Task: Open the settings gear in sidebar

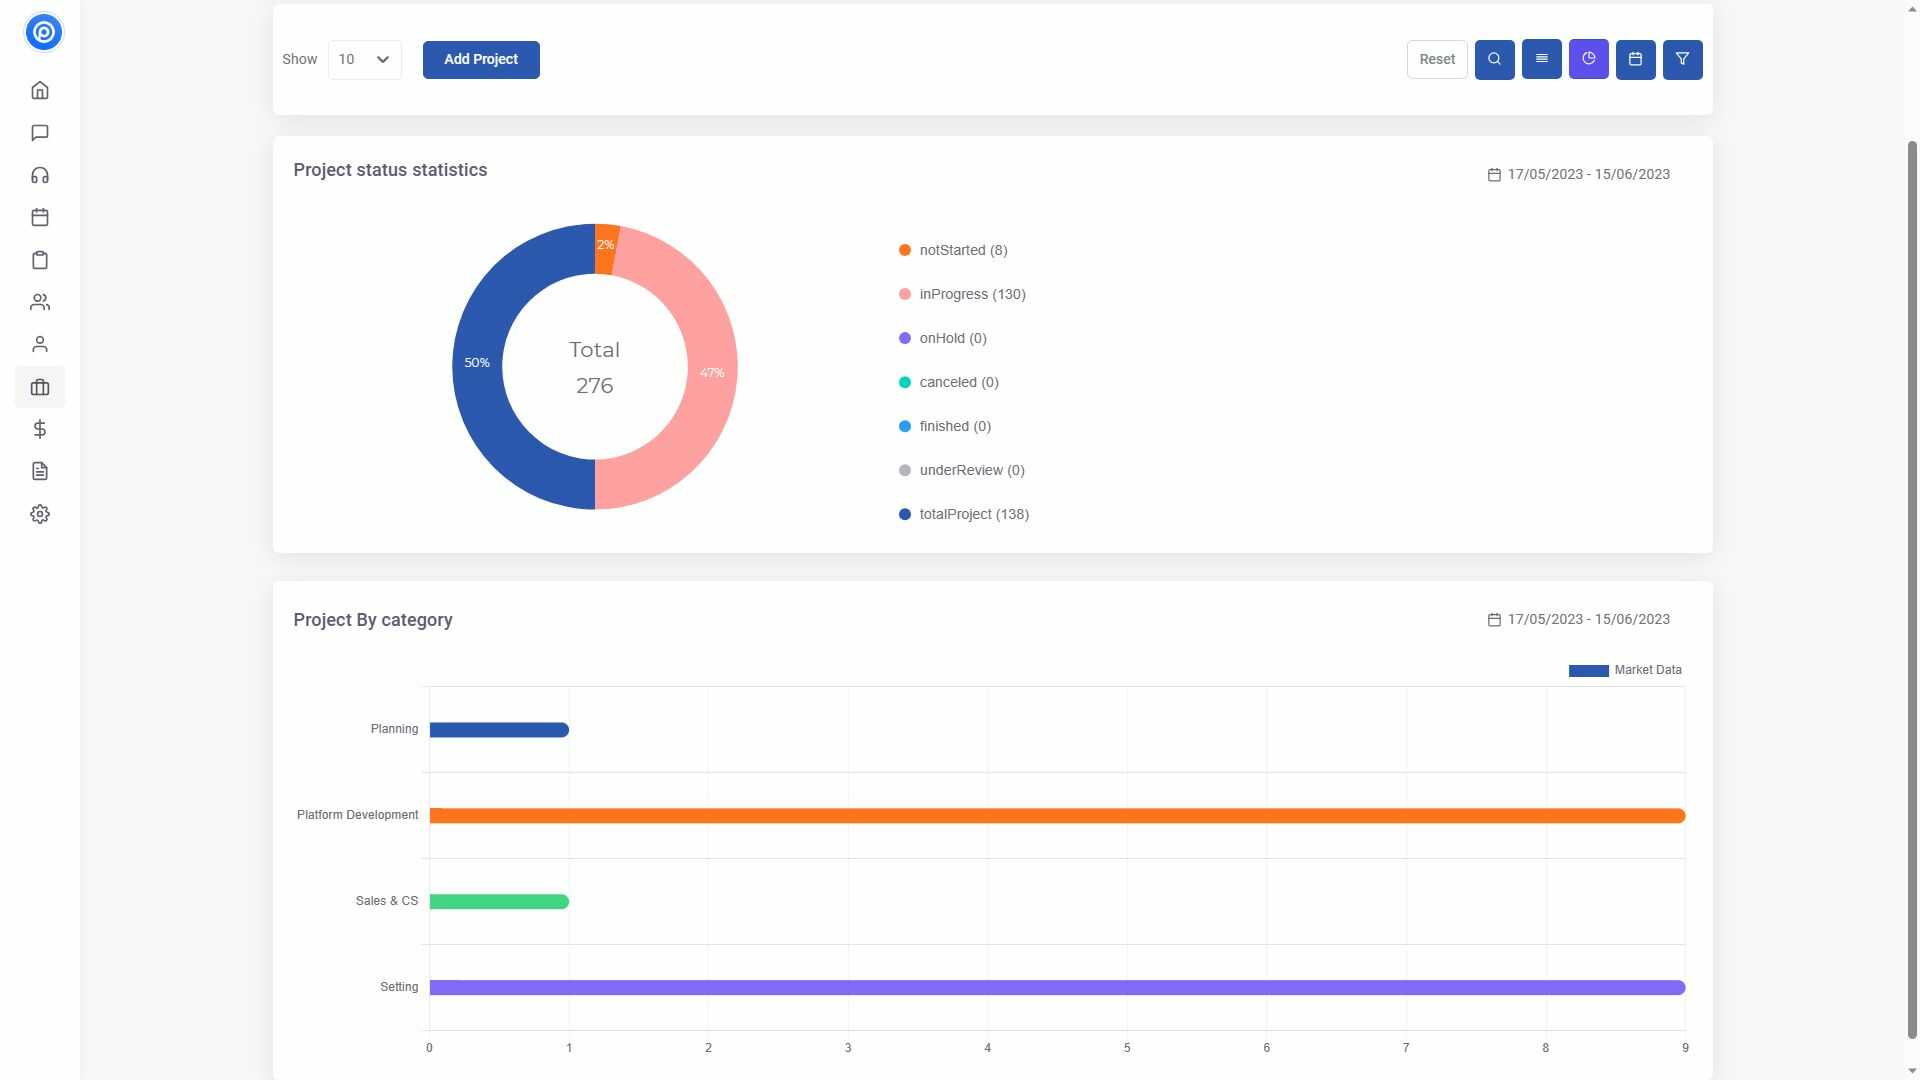Action: [x=40, y=514]
